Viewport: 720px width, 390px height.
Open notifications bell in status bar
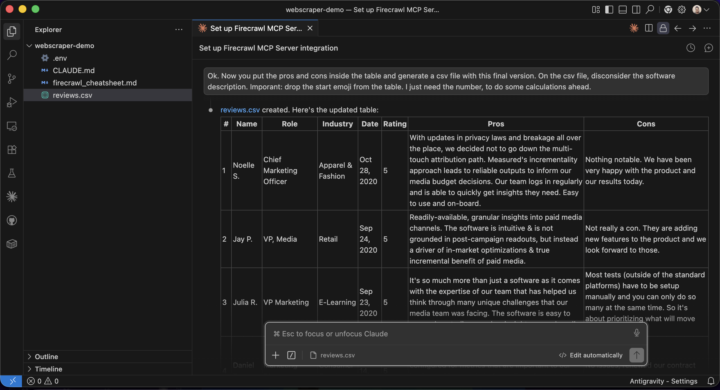(x=711, y=381)
